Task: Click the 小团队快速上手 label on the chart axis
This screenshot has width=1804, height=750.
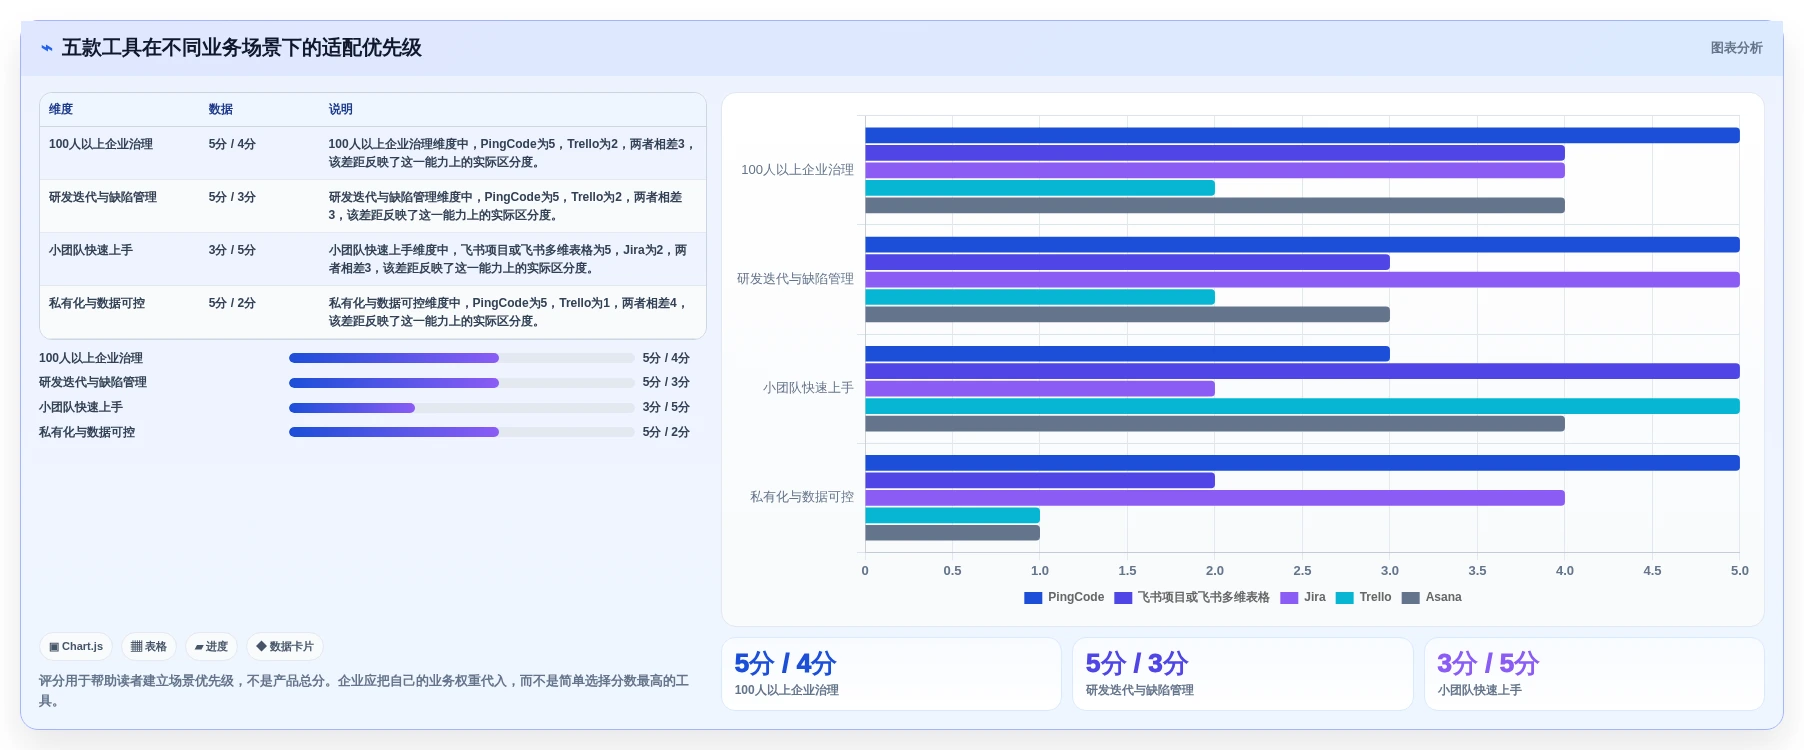Action: pos(808,388)
